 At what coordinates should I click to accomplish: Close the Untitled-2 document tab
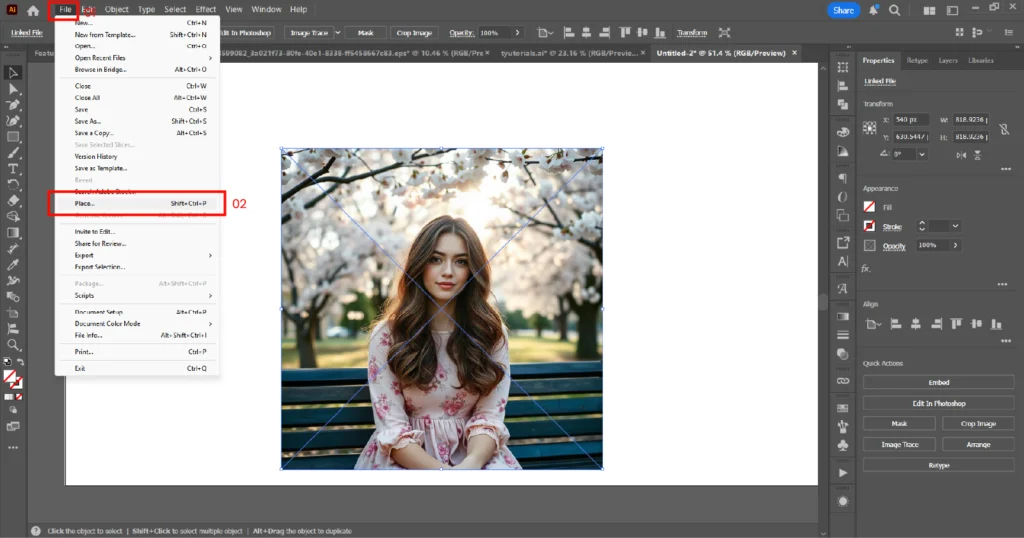point(795,53)
